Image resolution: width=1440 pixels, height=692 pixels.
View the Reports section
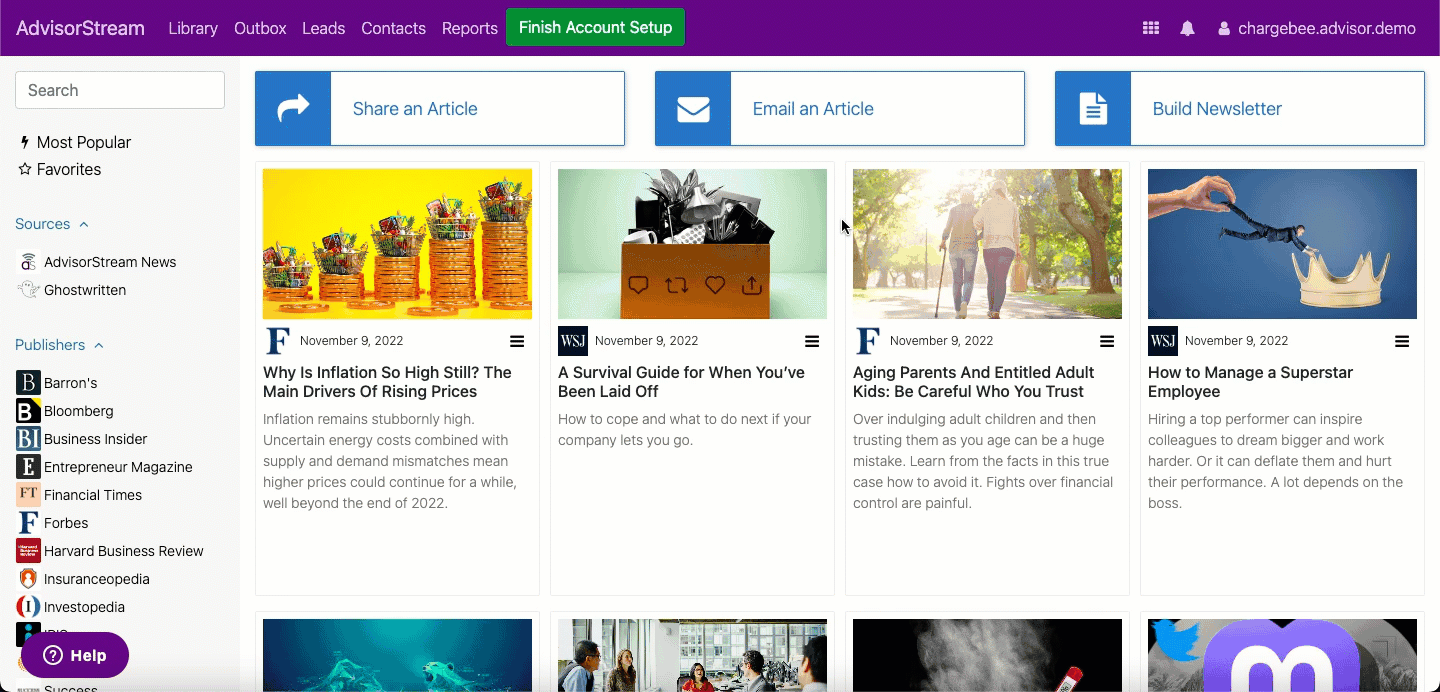tap(470, 29)
